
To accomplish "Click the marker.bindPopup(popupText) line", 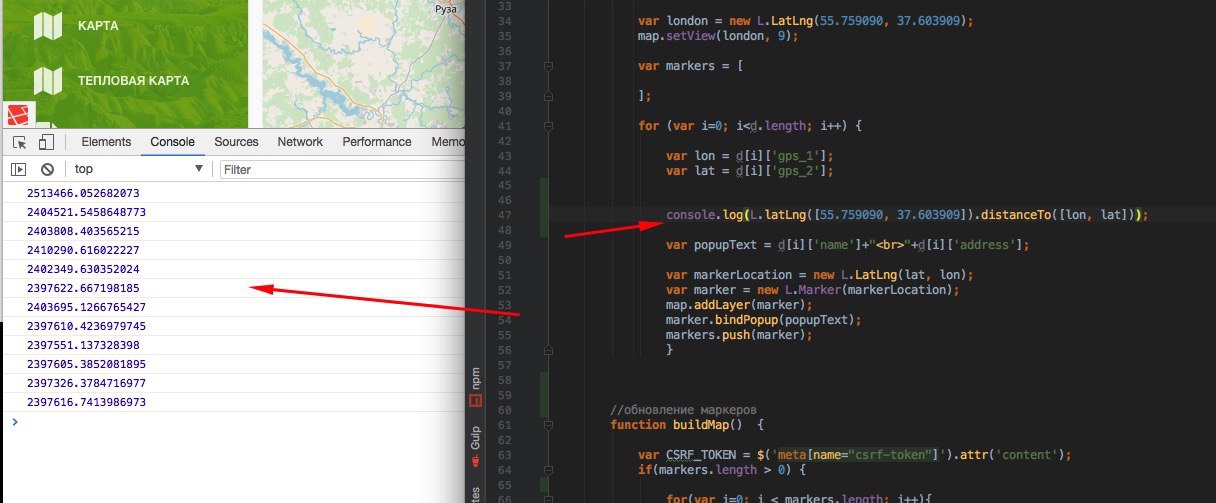I will pos(763,320).
